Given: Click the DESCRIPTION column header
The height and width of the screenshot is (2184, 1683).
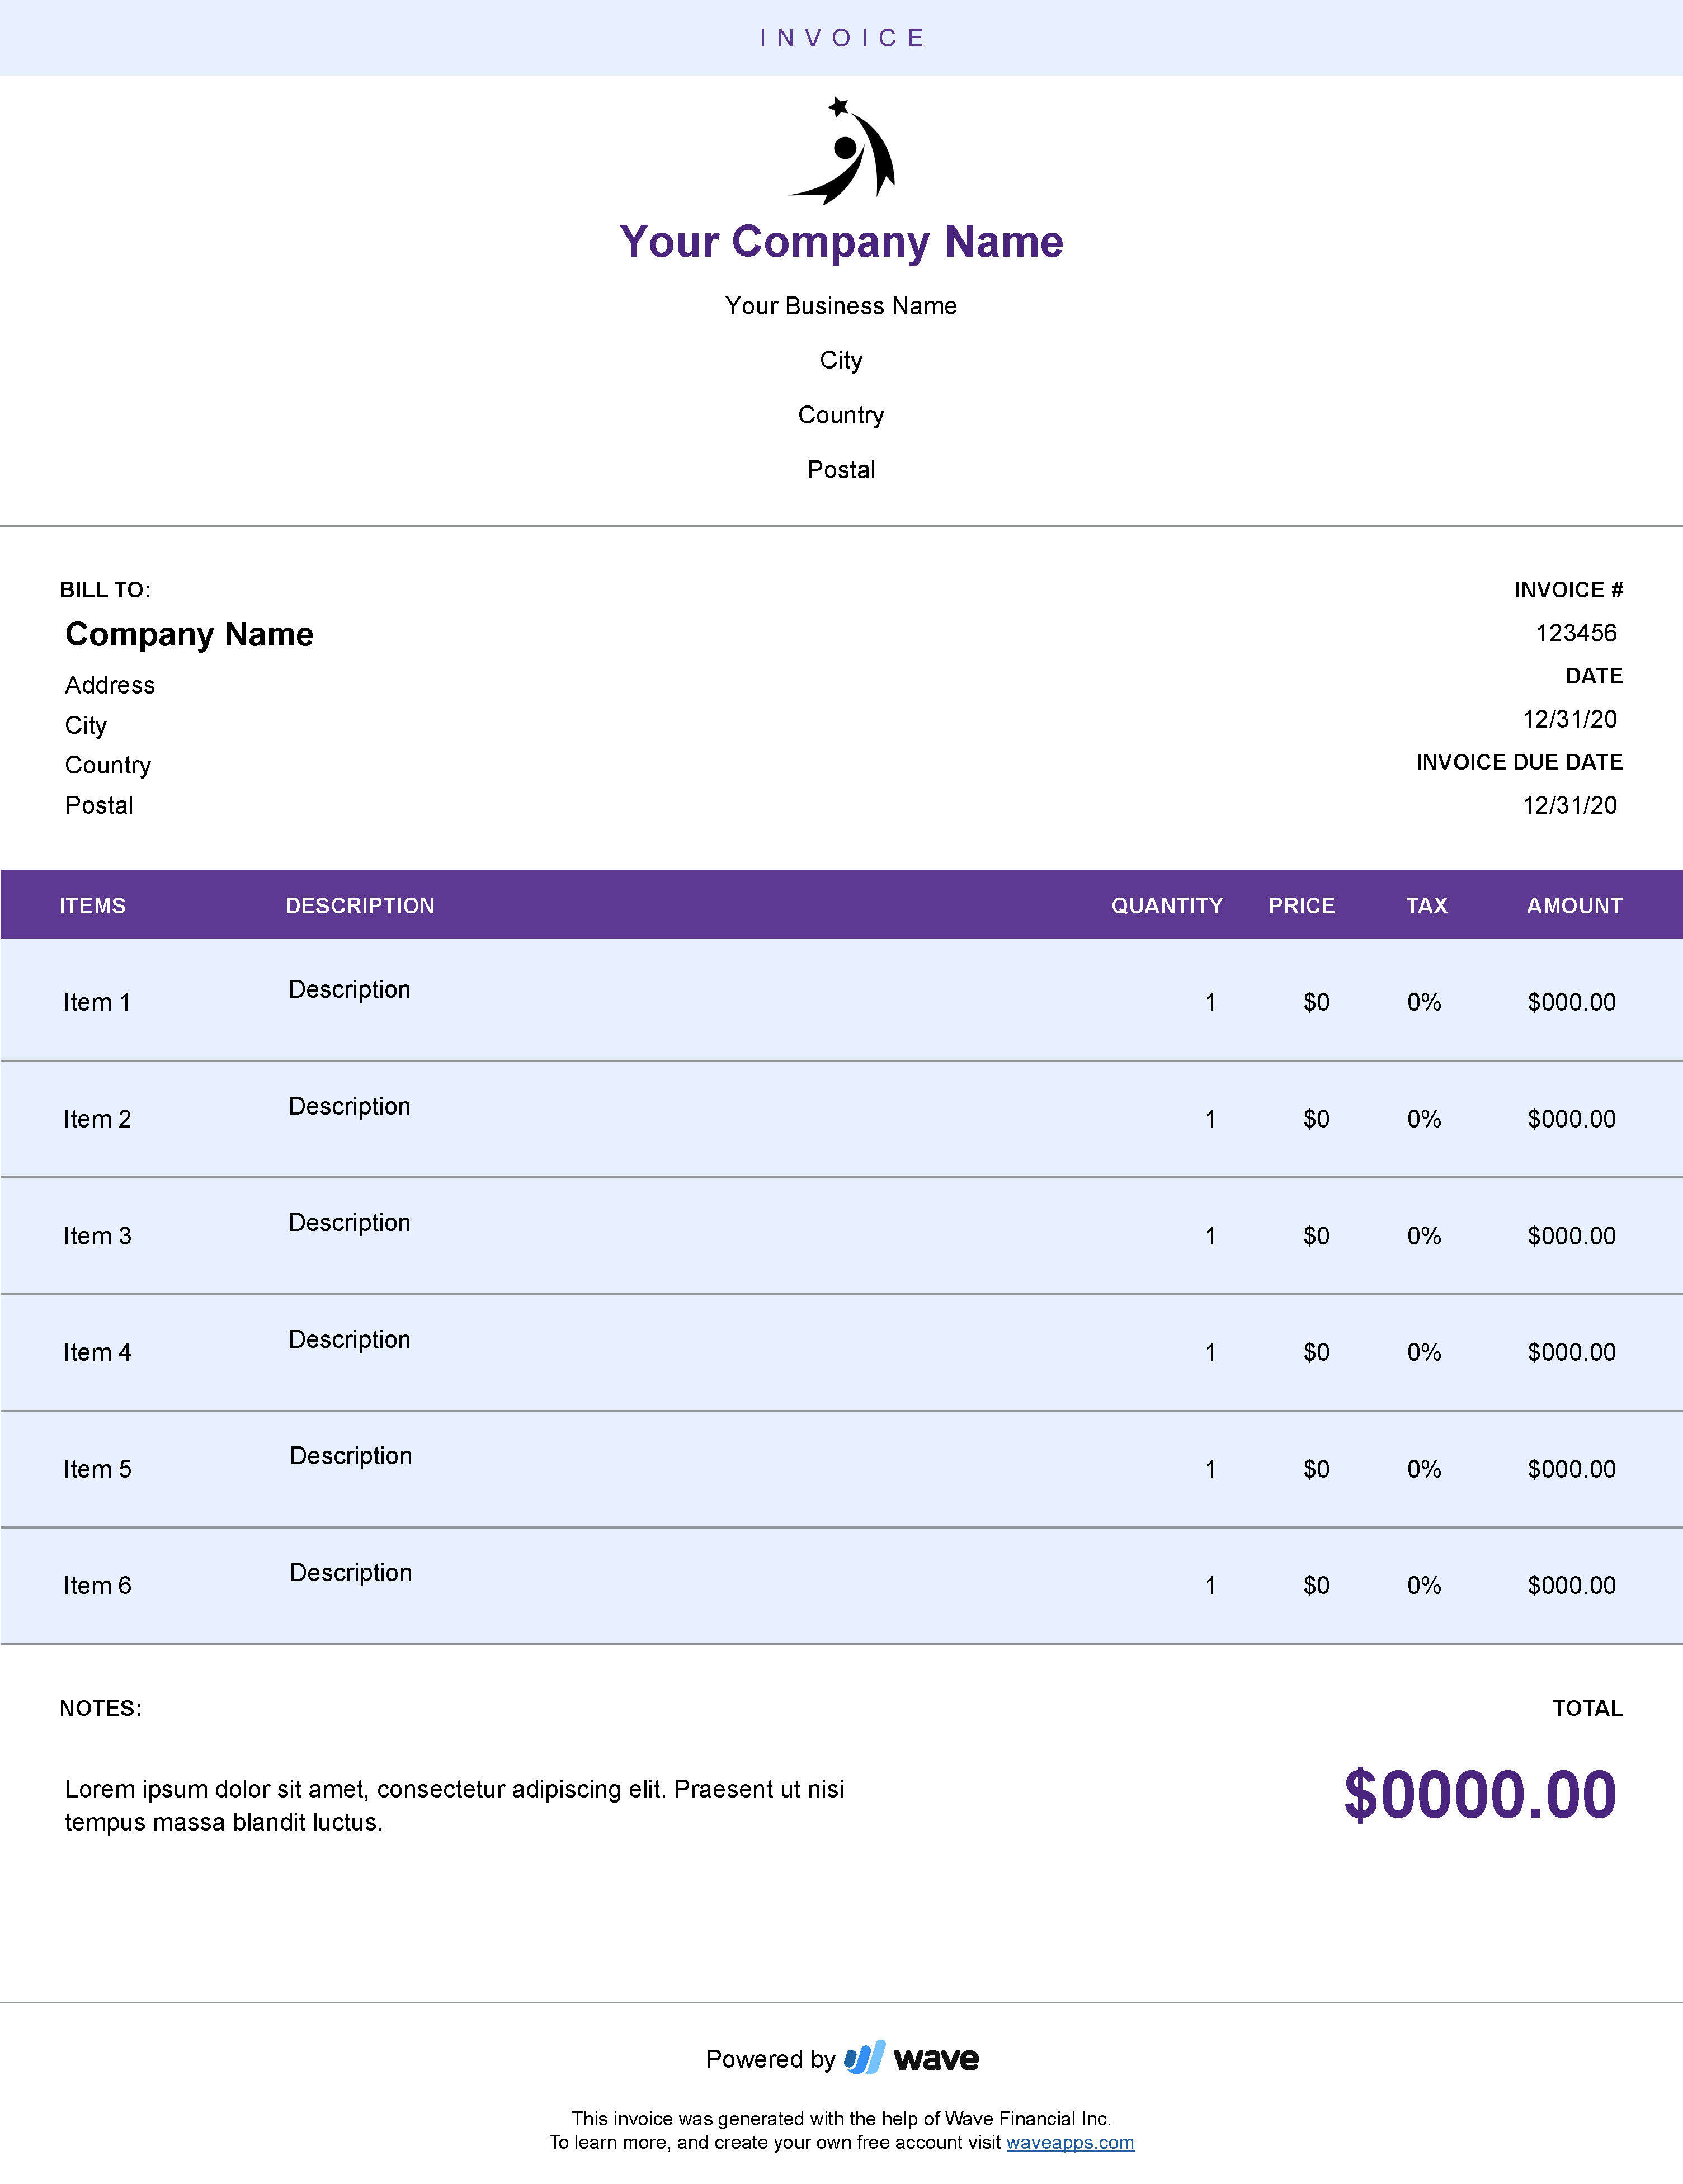Looking at the screenshot, I should pyautogui.click(x=360, y=905).
